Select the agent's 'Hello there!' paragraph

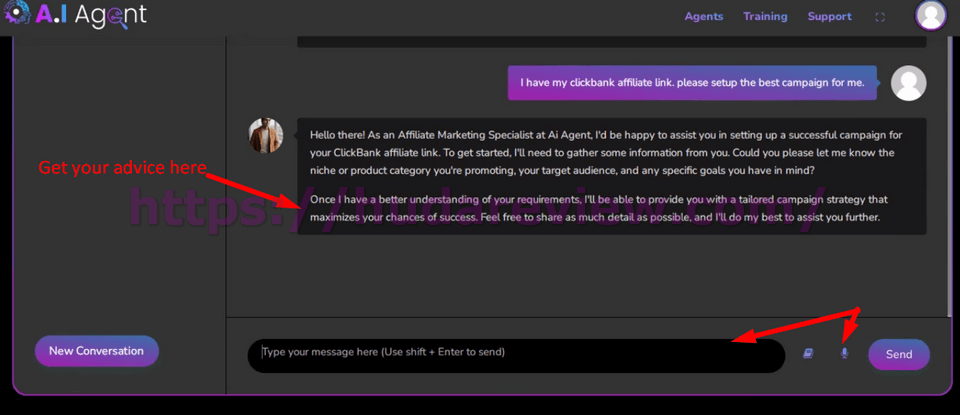[x=607, y=153]
